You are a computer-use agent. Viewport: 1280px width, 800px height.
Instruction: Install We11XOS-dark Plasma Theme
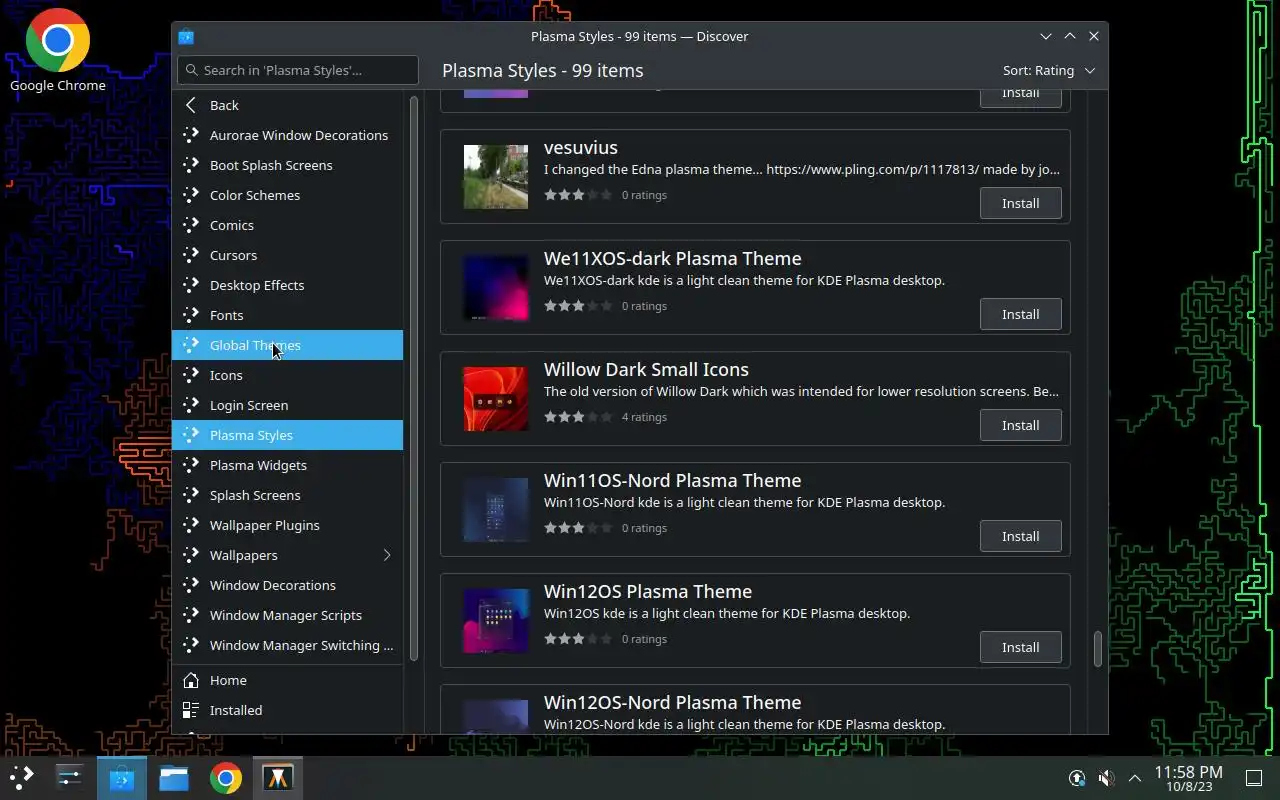1020,314
